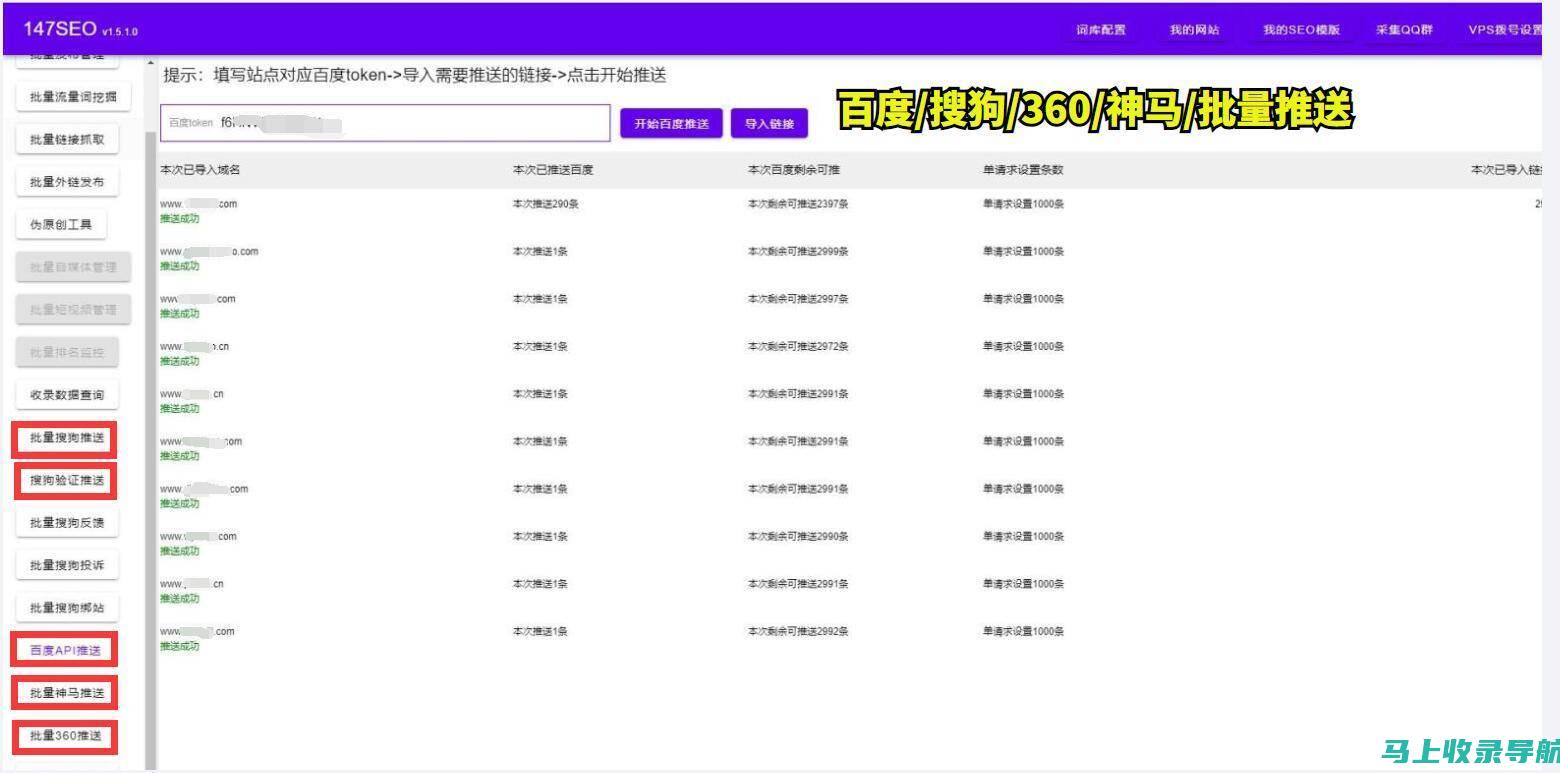Select 批量短视频管理 in the sidebar
This screenshot has height=773, width=1560.
point(73,310)
